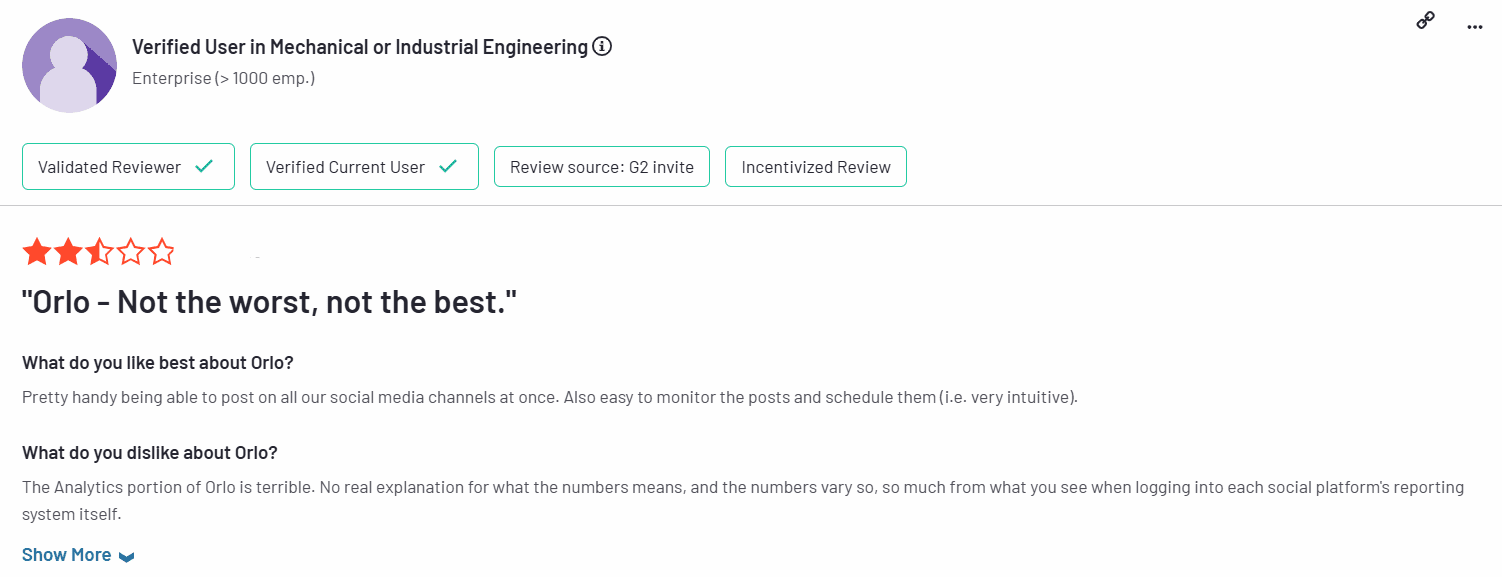Select the first red star rating icon
The image size is (1502, 577).
(36, 252)
